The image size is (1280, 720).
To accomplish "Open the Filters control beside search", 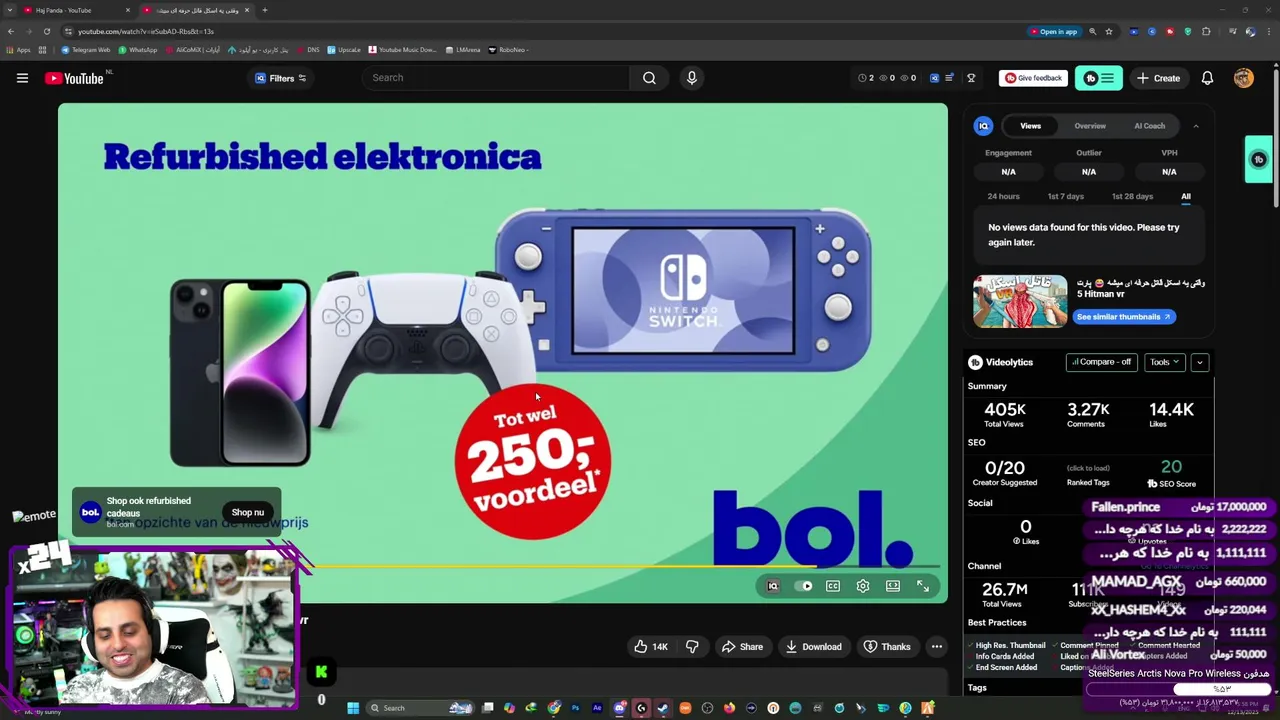I will click(x=281, y=78).
